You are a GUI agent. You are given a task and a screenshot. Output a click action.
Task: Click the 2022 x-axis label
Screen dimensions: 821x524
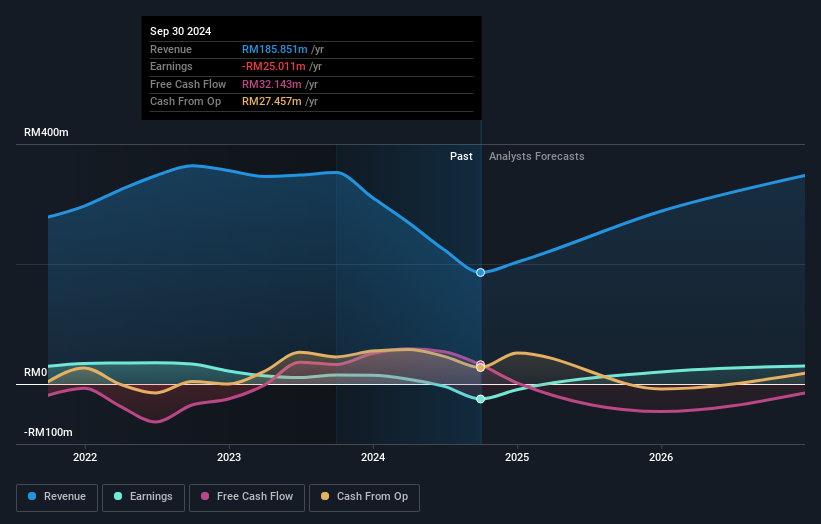tap(85, 457)
